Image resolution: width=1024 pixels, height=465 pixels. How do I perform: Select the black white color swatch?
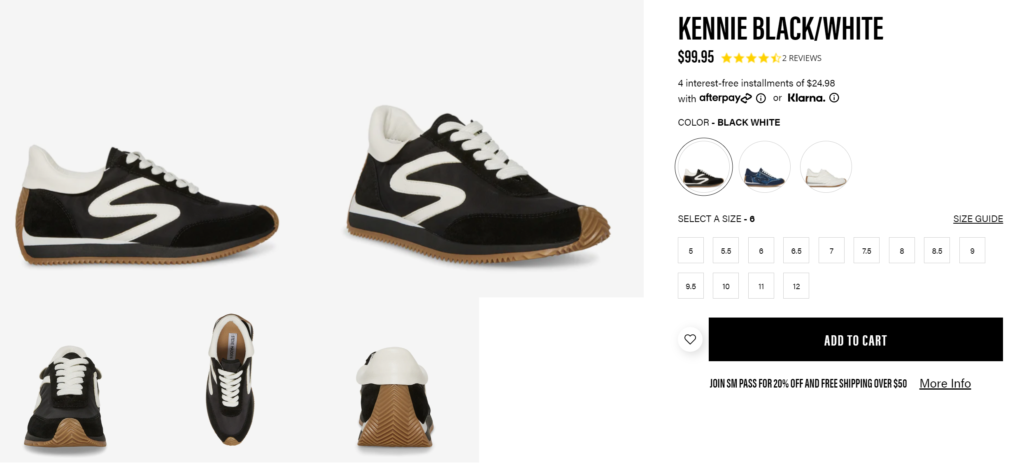pyautogui.click(x=704, y=167)
